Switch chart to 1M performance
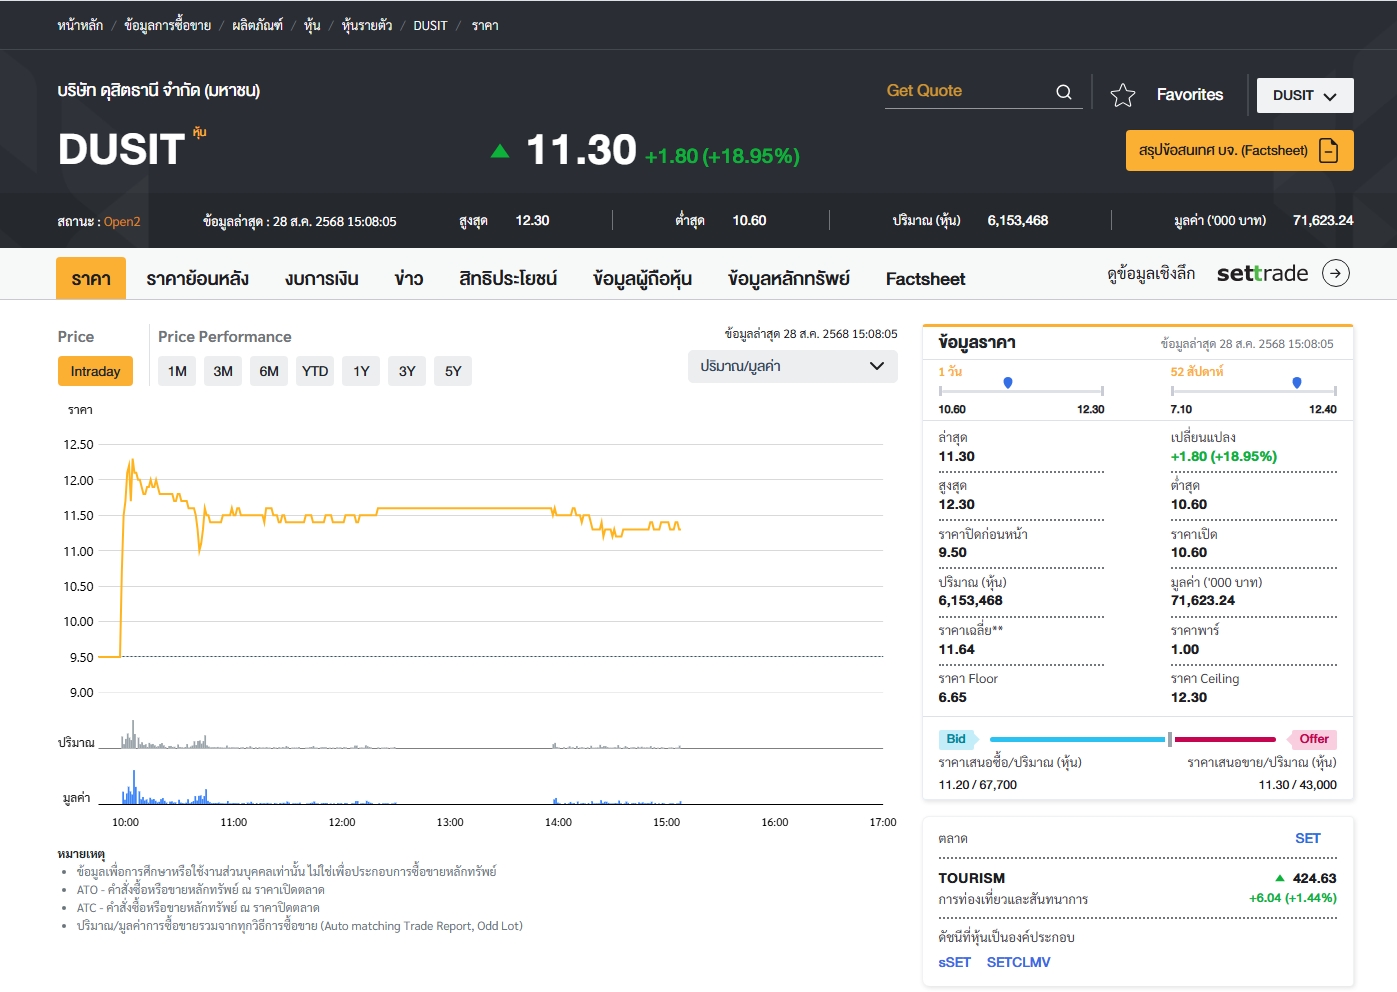The image size is (1397, 992). [177, 371]
